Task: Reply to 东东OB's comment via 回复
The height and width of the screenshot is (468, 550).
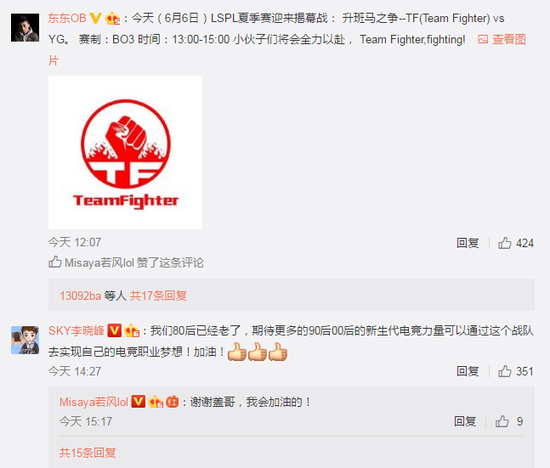Action: tap(468, 243)
